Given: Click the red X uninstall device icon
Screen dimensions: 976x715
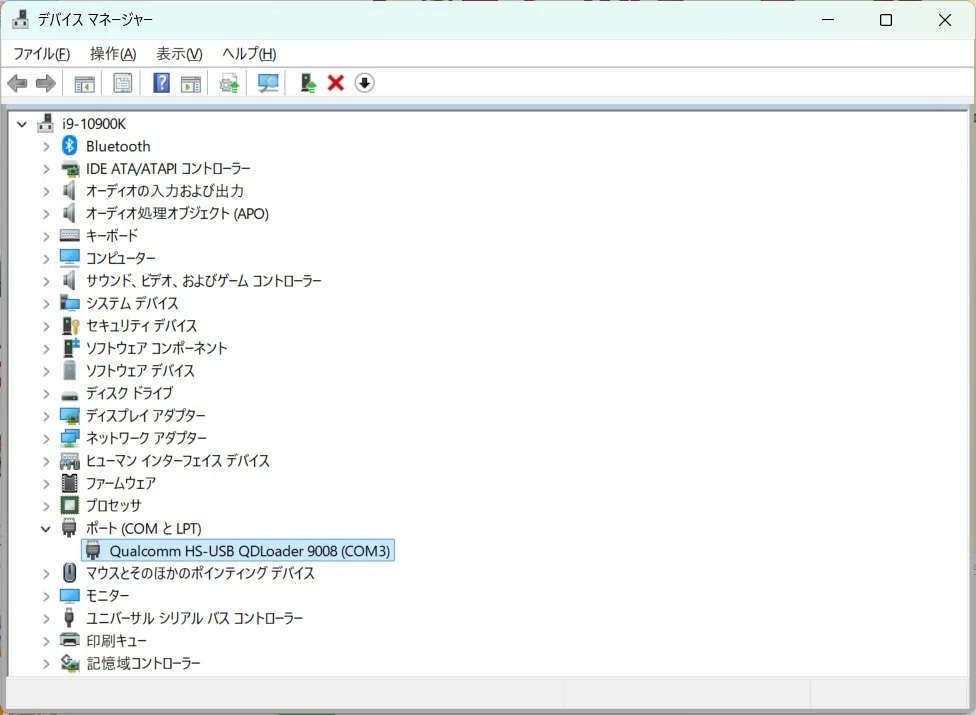Looking at the screenshot, I should (336, 83).
